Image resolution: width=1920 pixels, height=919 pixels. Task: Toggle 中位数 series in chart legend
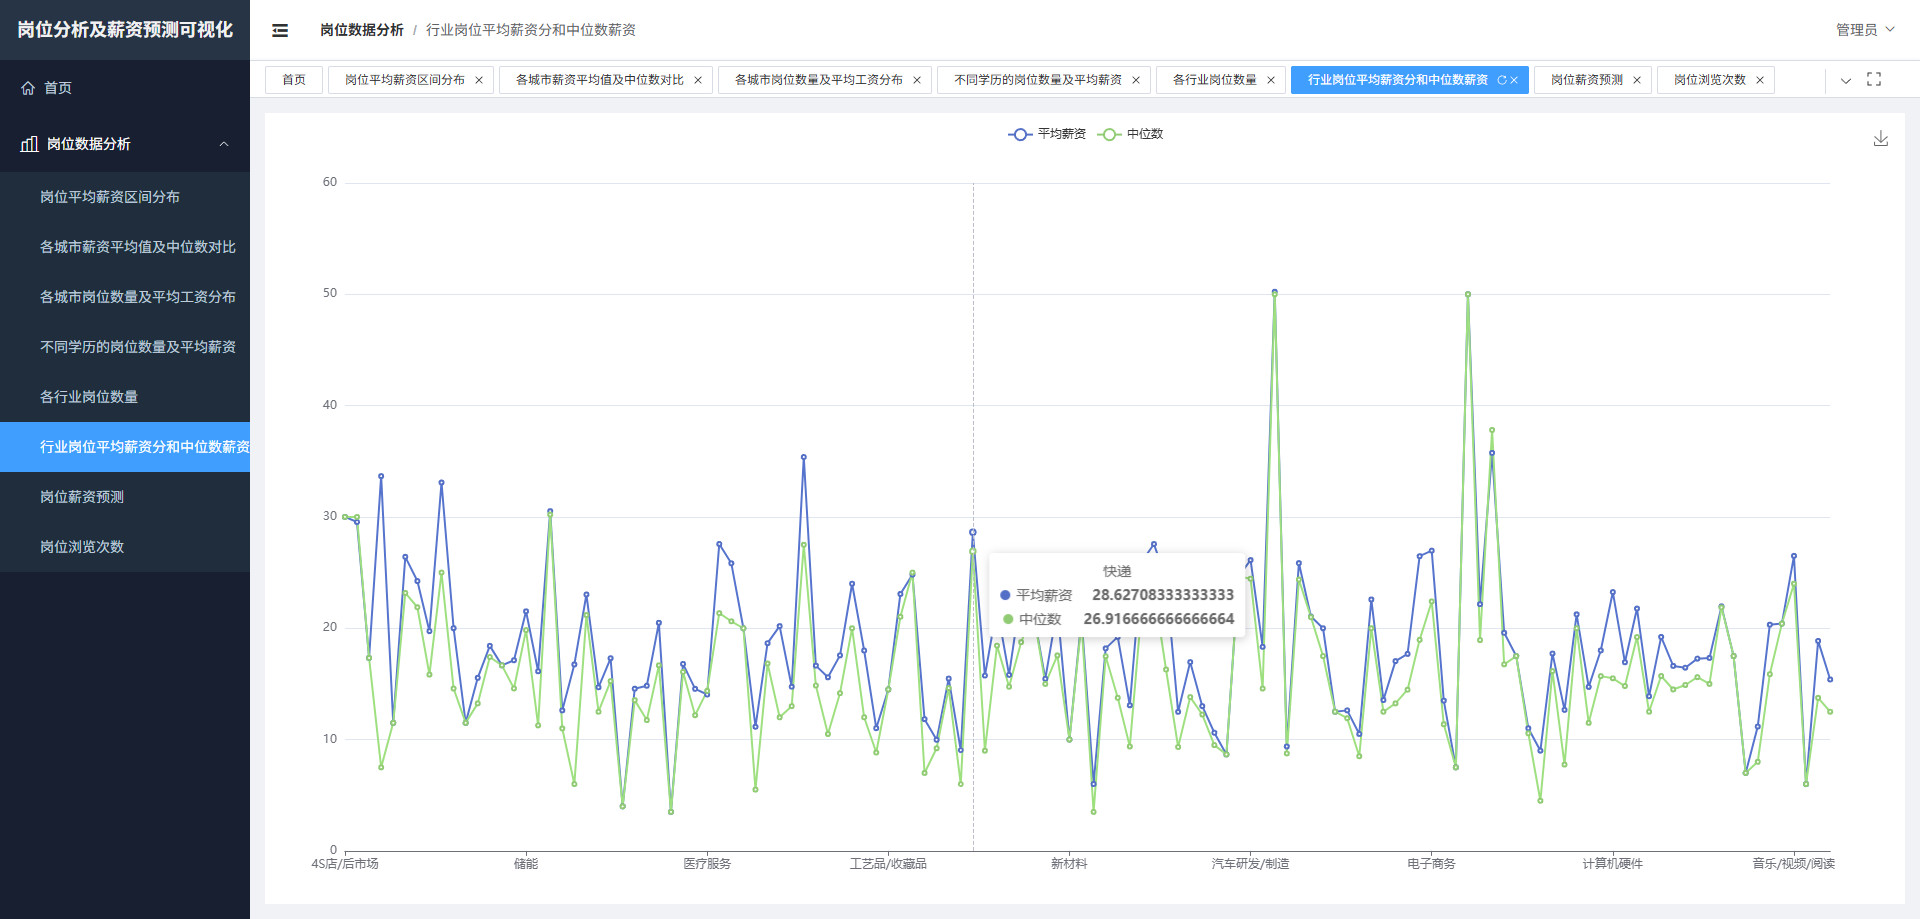pyautogui.click(x=1131, y=134)
